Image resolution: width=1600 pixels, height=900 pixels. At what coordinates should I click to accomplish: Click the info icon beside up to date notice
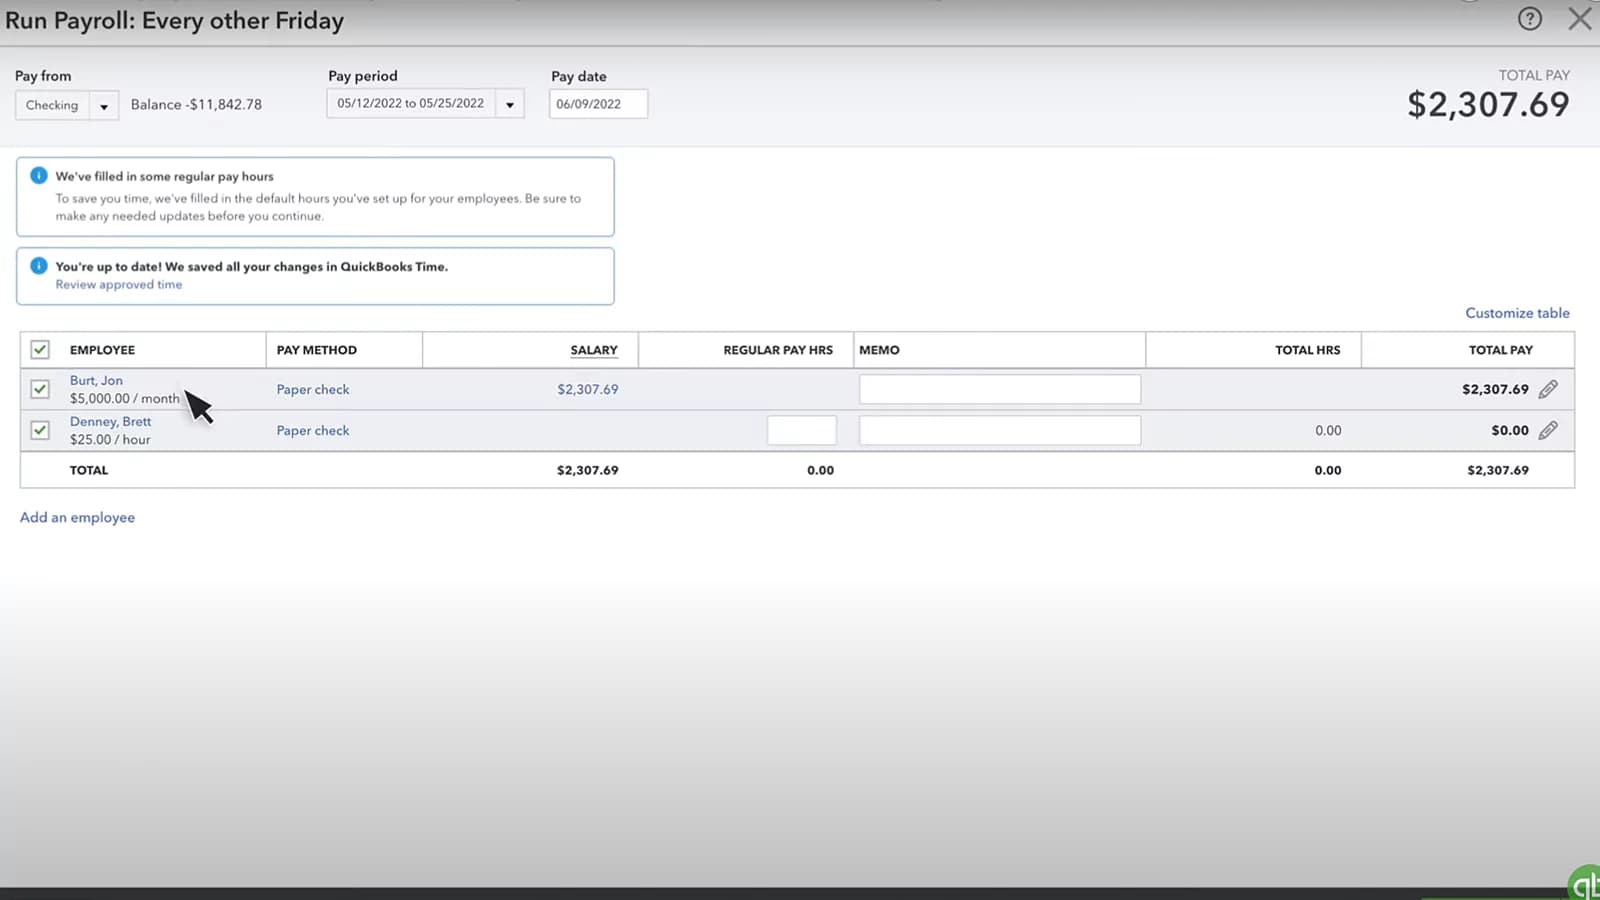(x=39, y=266)
